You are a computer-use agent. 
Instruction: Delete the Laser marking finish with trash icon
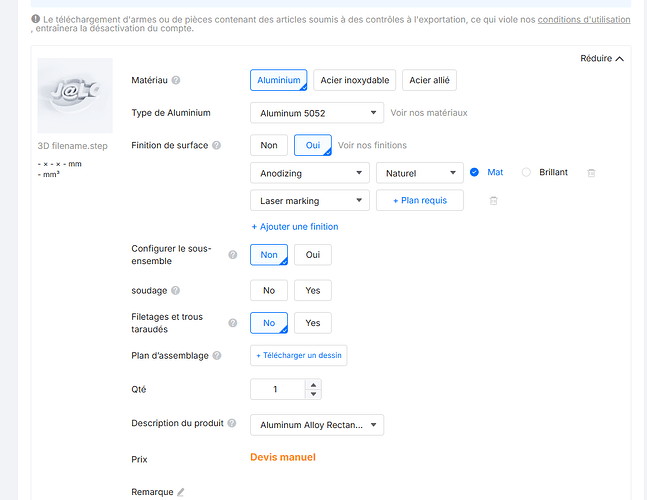click(494, 201)
